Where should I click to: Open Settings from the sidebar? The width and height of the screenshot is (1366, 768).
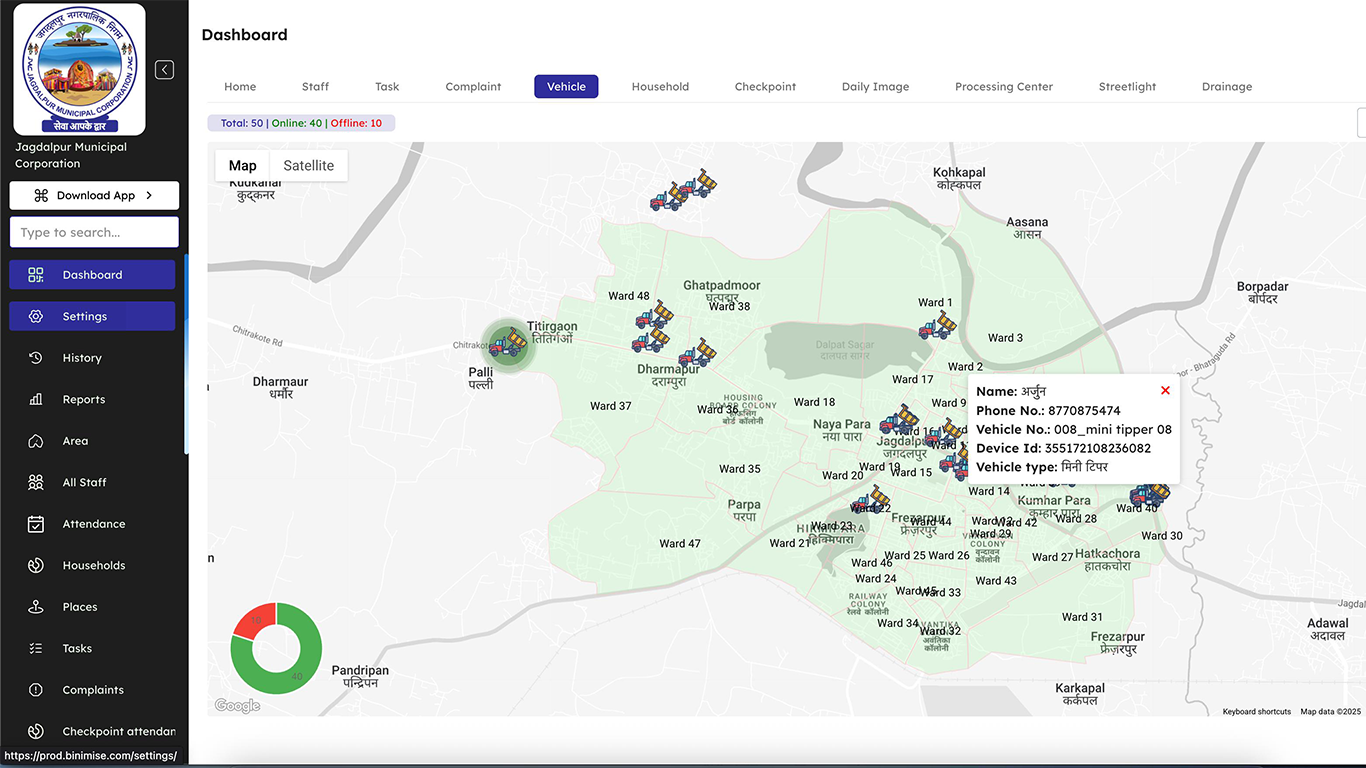(x=92, y=316)
